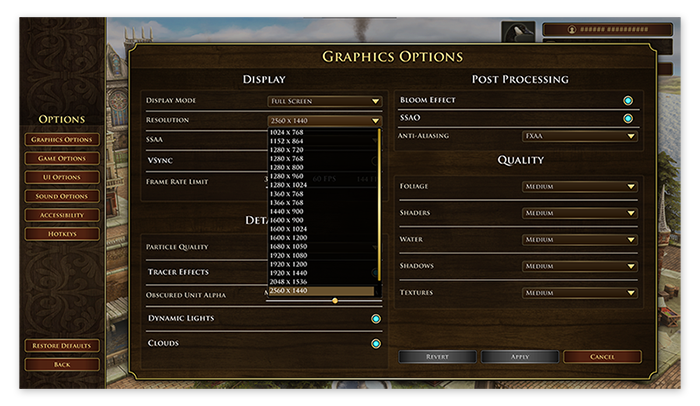Open the Foliage quality dropdown
Viewport: 700px width, 406px height.
click(x=579, y=186)
